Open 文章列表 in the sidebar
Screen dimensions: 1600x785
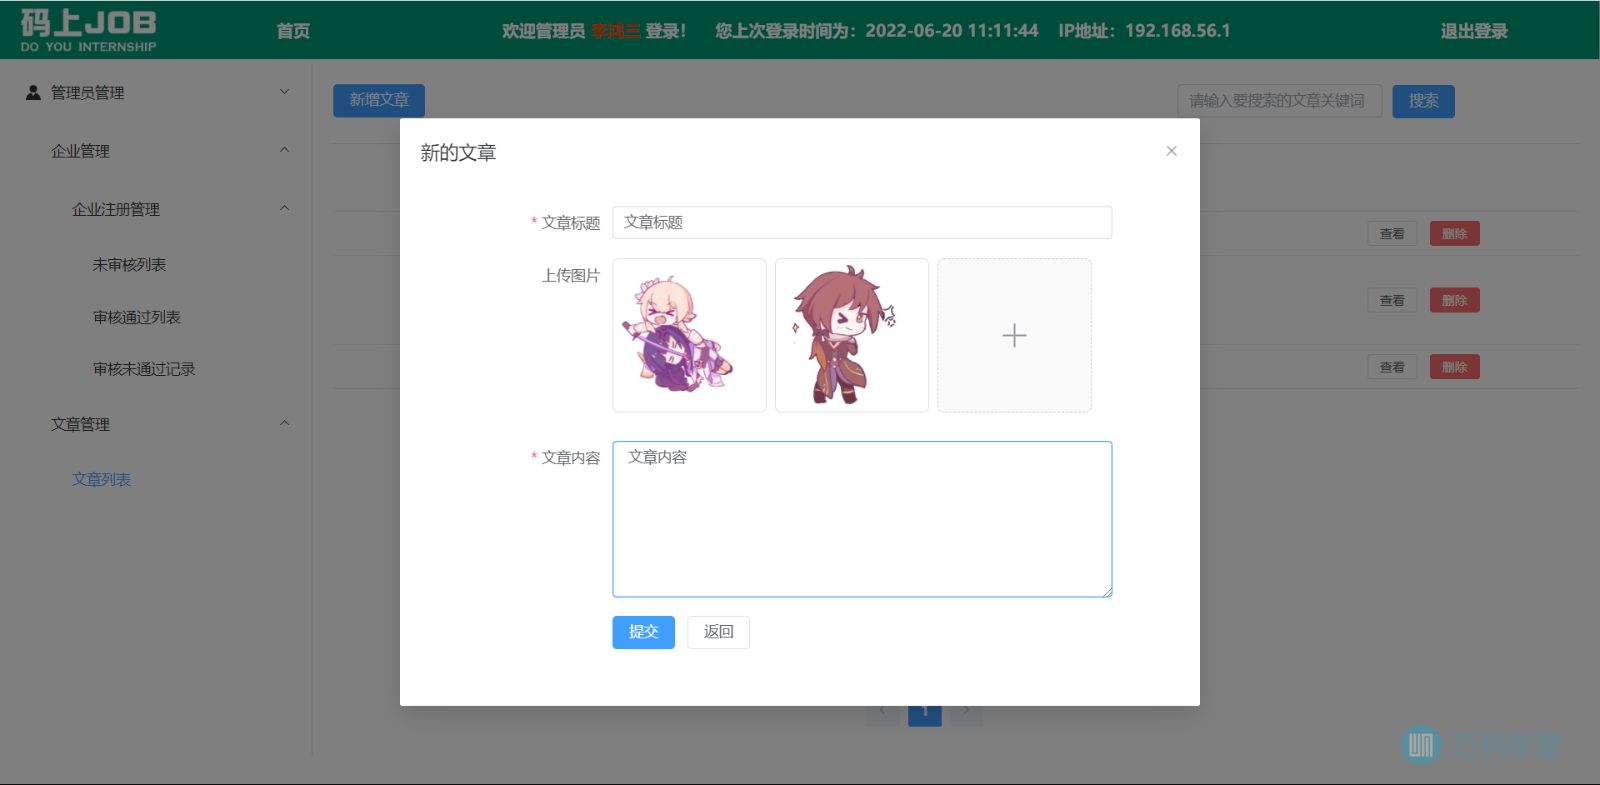[101, 479]
